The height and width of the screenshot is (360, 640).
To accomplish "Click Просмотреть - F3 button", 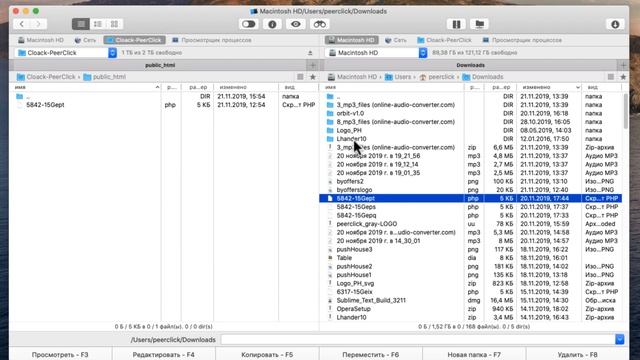I will pos(60,354).
